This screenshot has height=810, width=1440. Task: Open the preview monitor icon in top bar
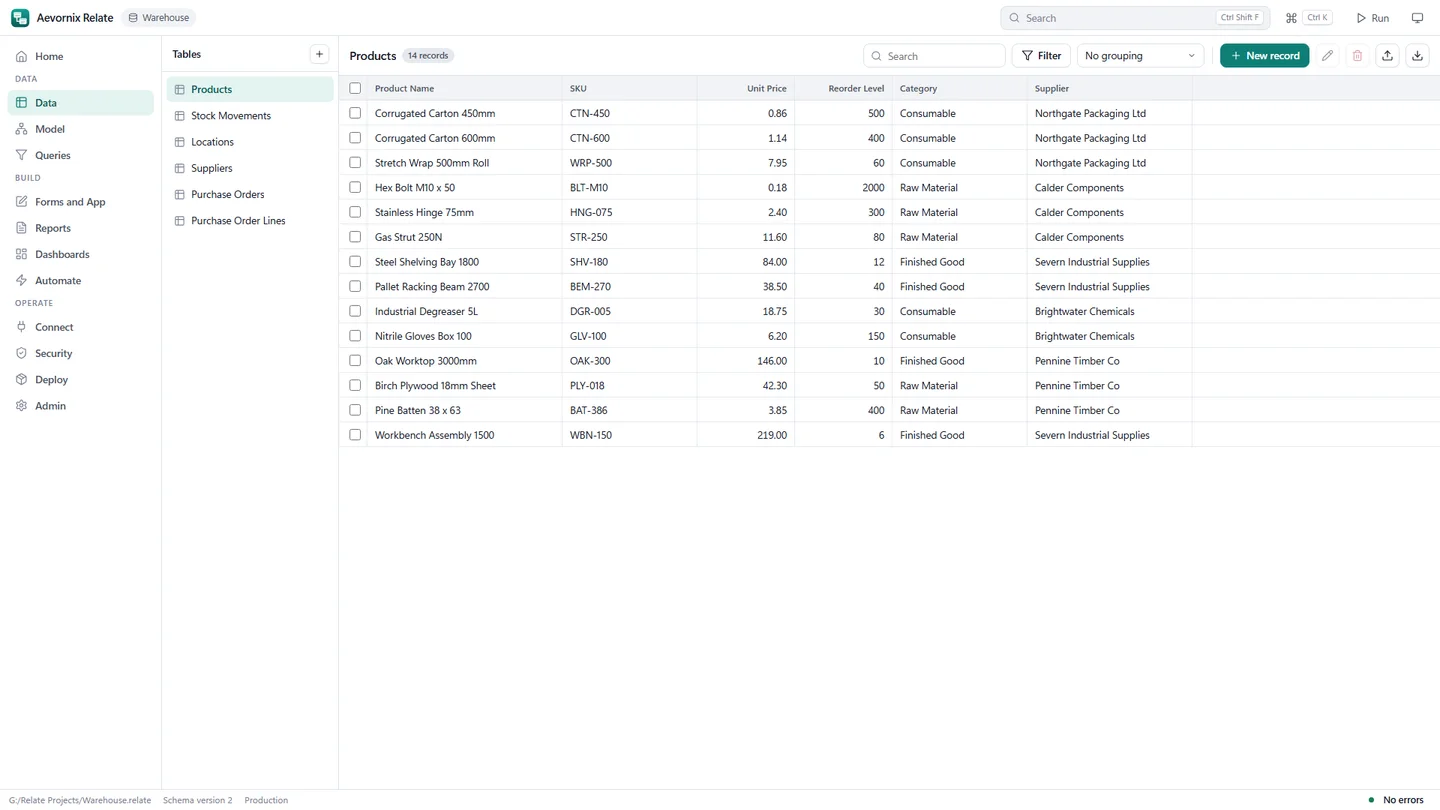pyautogui.click(x=1417, y=18)
